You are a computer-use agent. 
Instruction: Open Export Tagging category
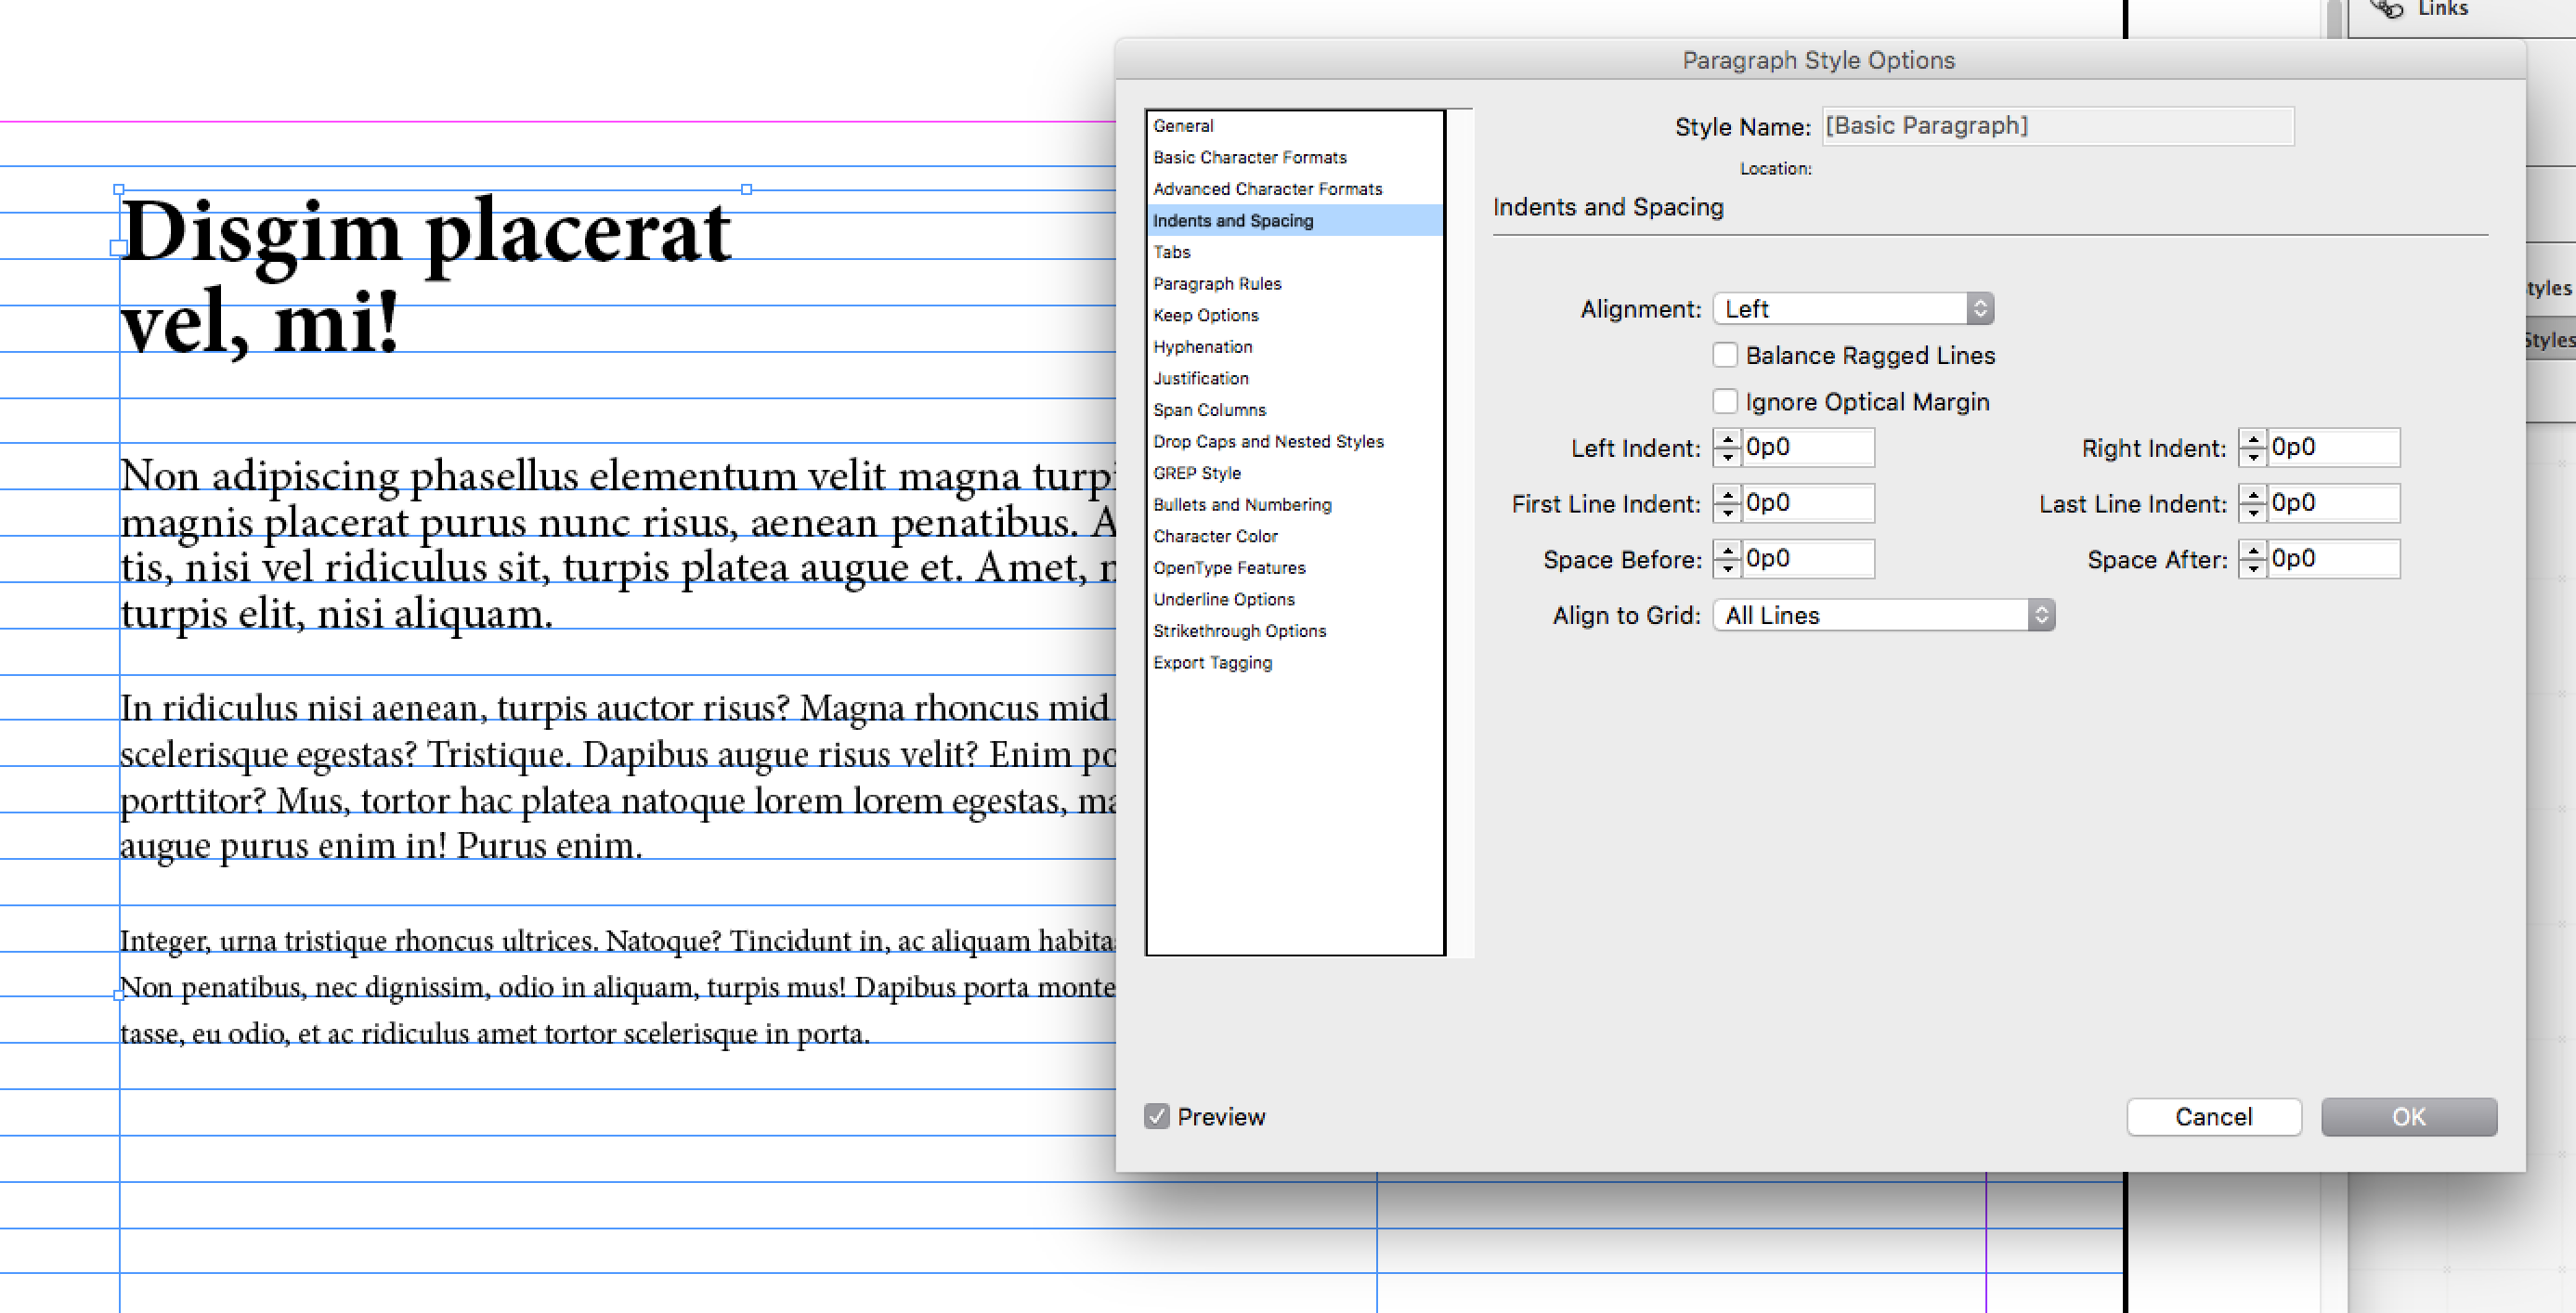(x=1294, y=663)
